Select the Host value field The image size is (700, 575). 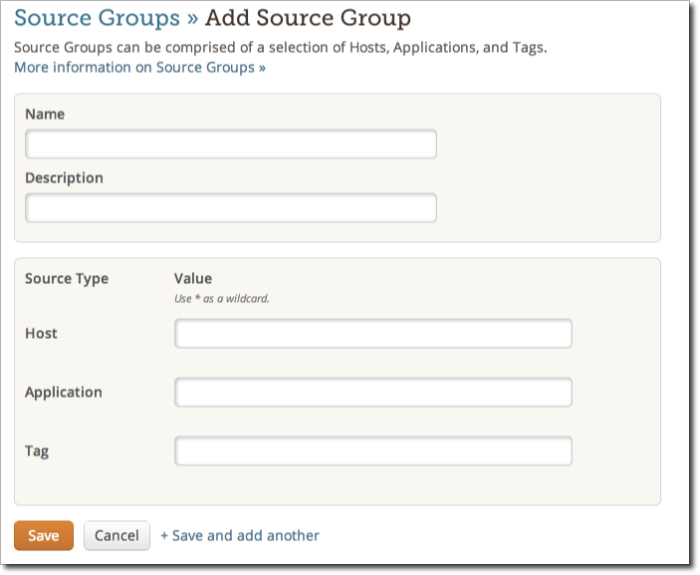373,334
